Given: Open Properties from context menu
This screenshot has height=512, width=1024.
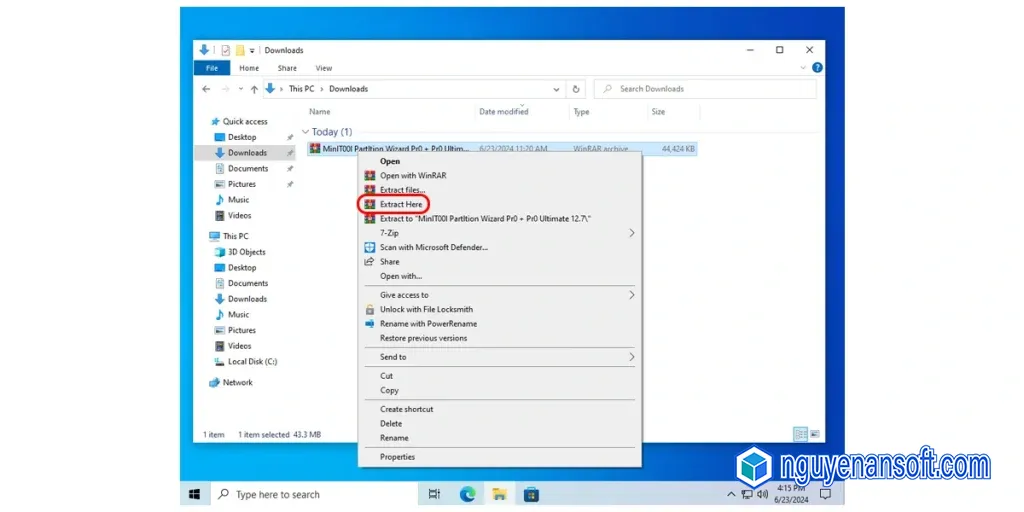Looking at the screenshot, I should tap(397, 457).
